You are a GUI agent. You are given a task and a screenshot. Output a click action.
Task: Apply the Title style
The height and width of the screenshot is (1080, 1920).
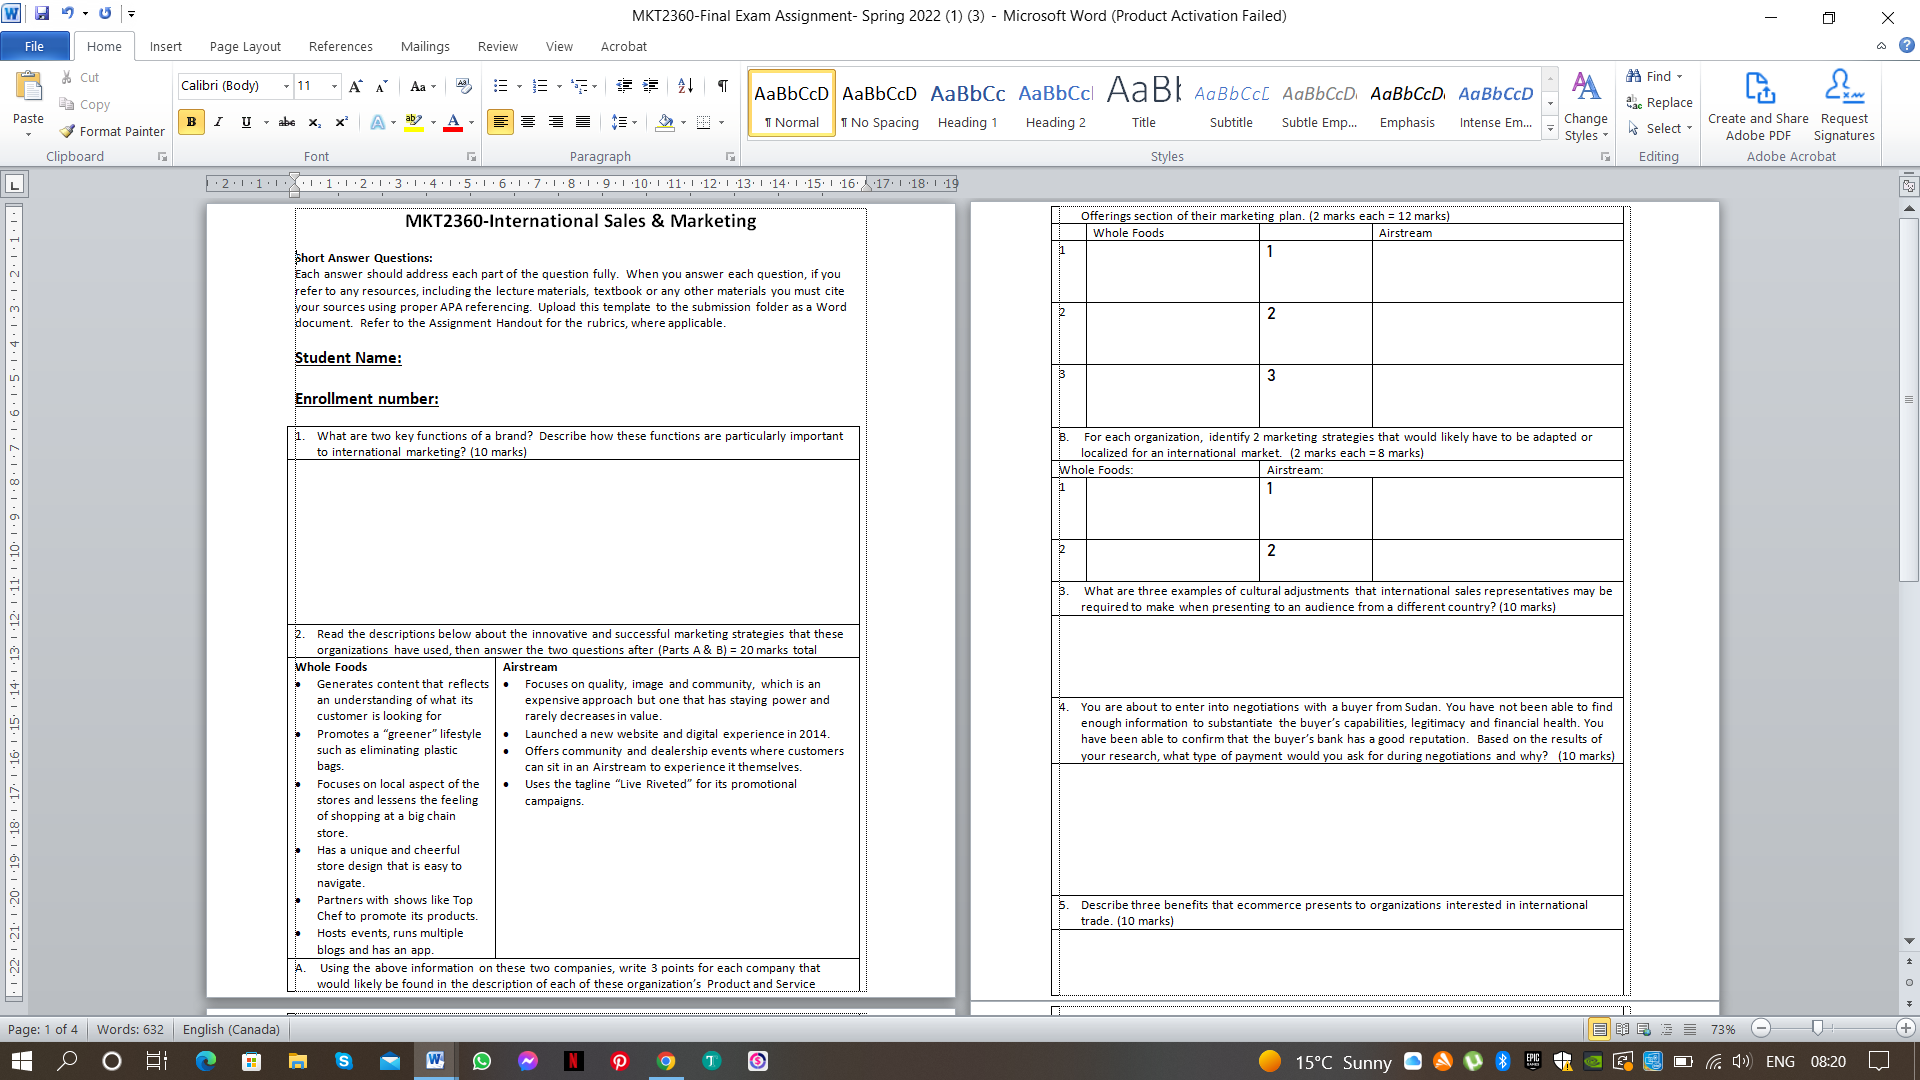pos(1143,104)
